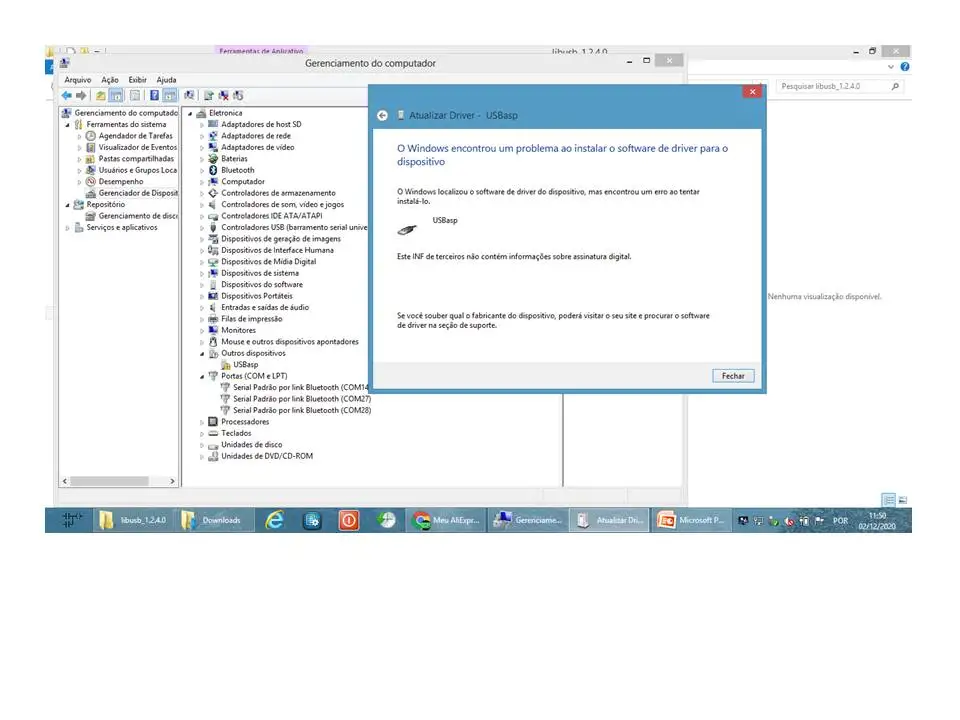The height and width of the screenshot is (720, 960).
Task: Open the Ajuda menu
Action: point(166,80)
